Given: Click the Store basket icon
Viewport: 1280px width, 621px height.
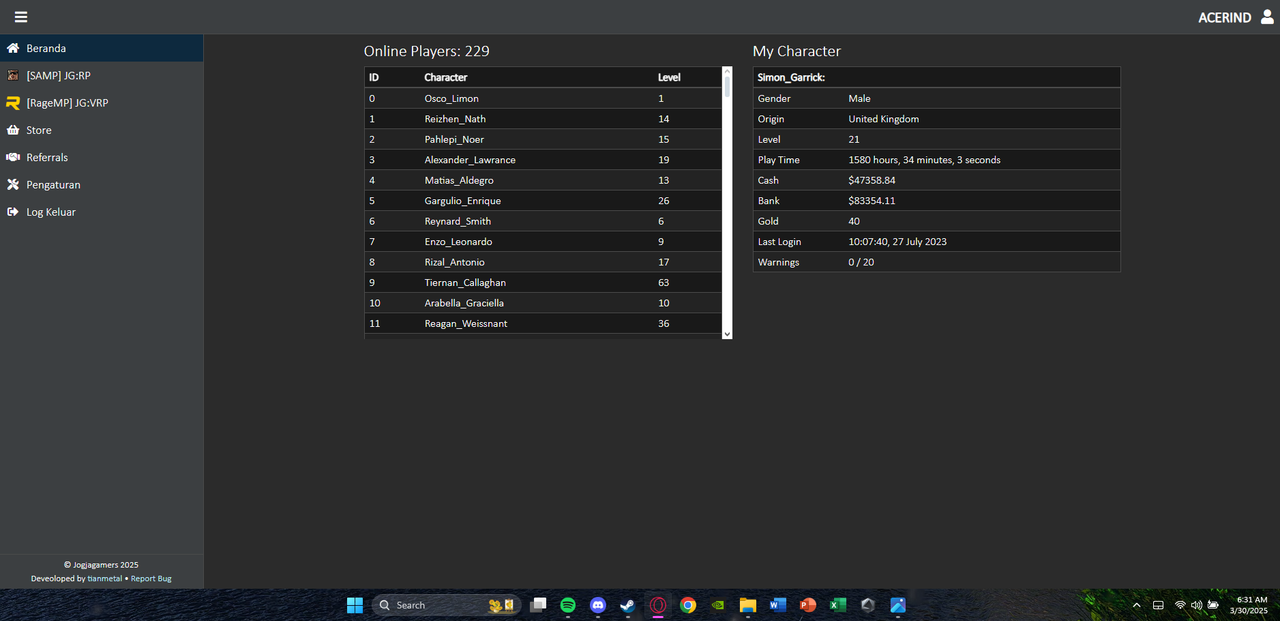Looking at the screenshot, I should (13, 130).
